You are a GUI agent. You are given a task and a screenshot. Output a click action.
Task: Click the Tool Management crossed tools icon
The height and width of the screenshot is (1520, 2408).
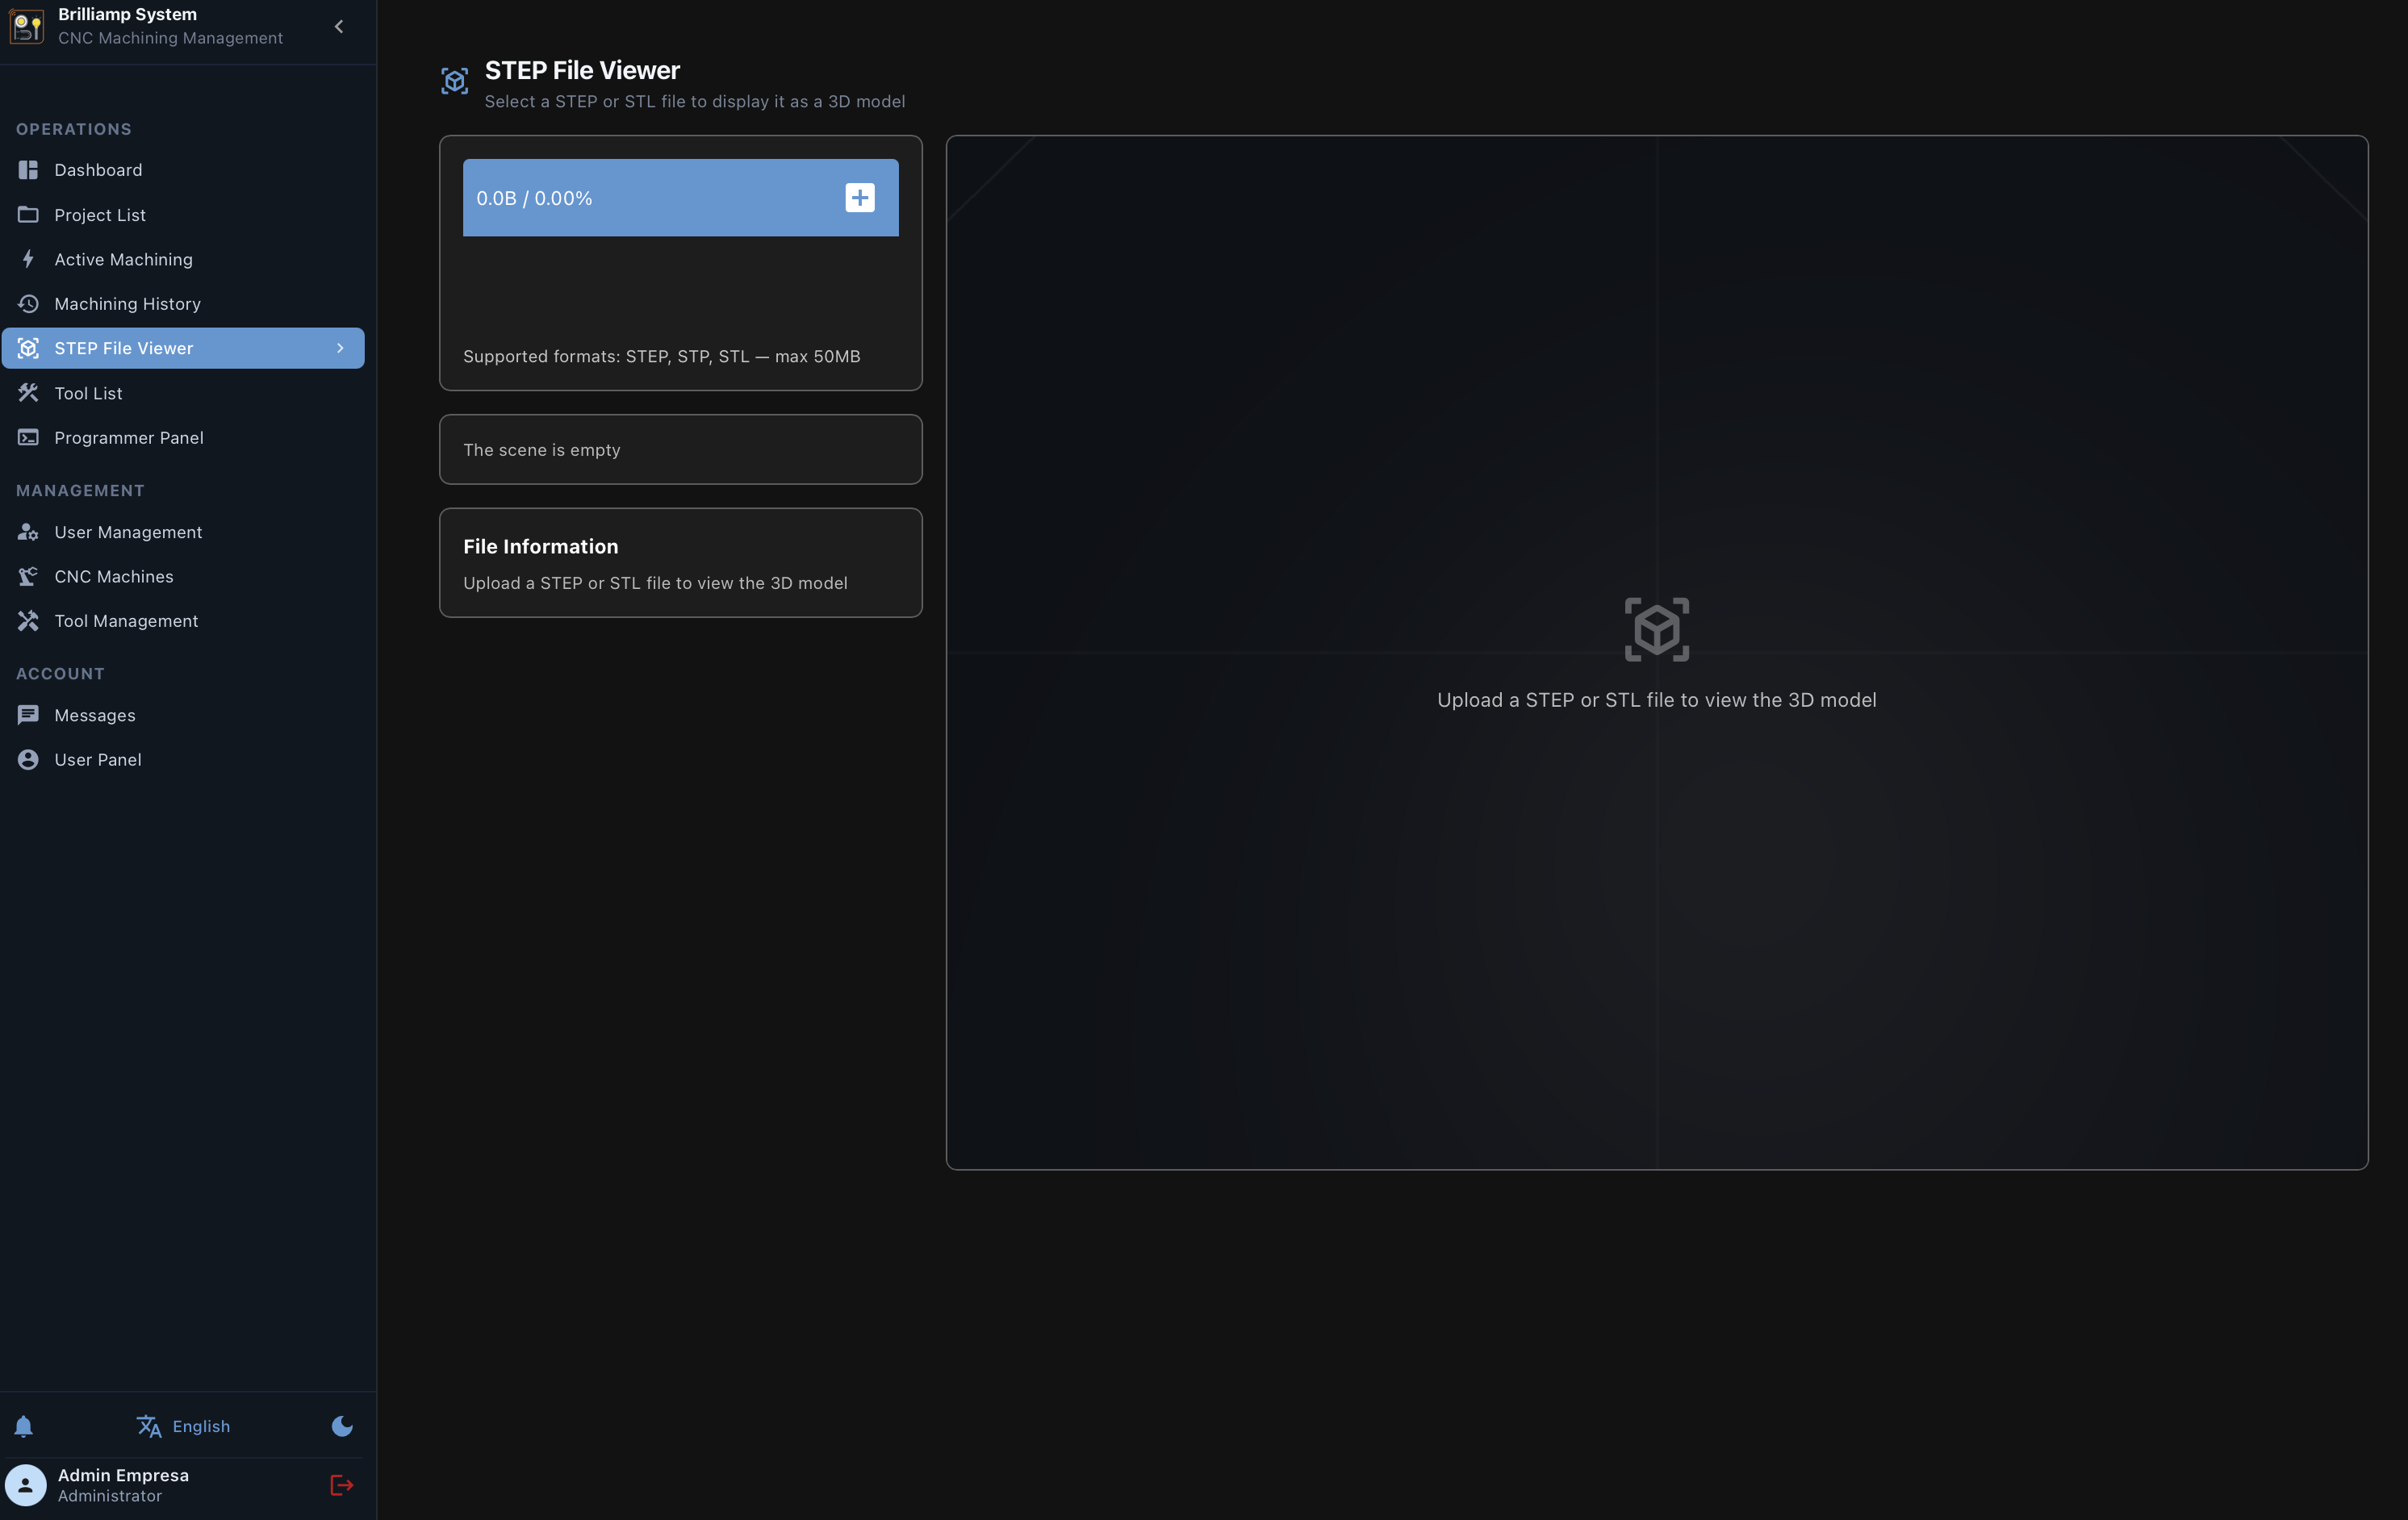point(28,621)
